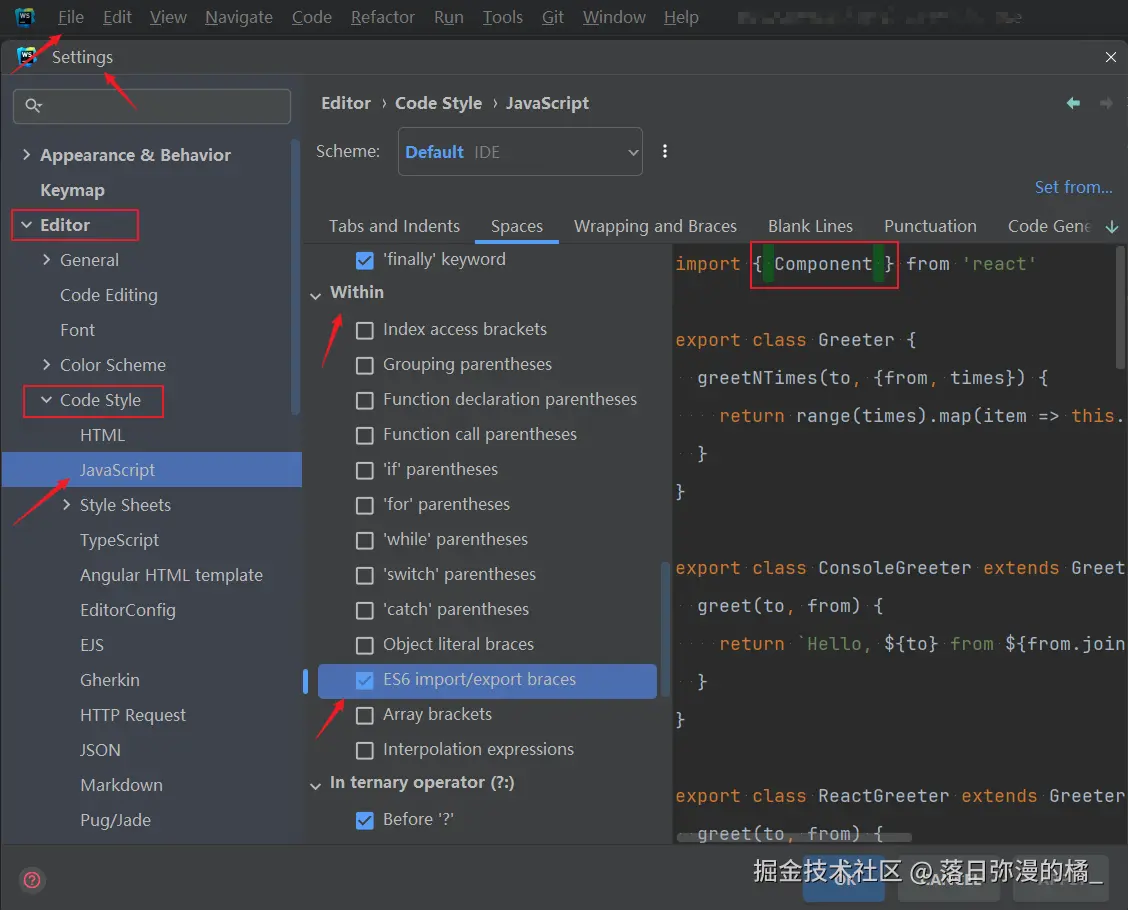Click the search magnifier icon
This screenshot has width=1128, height=910.
pyautogui.click(x=33, y=106)
